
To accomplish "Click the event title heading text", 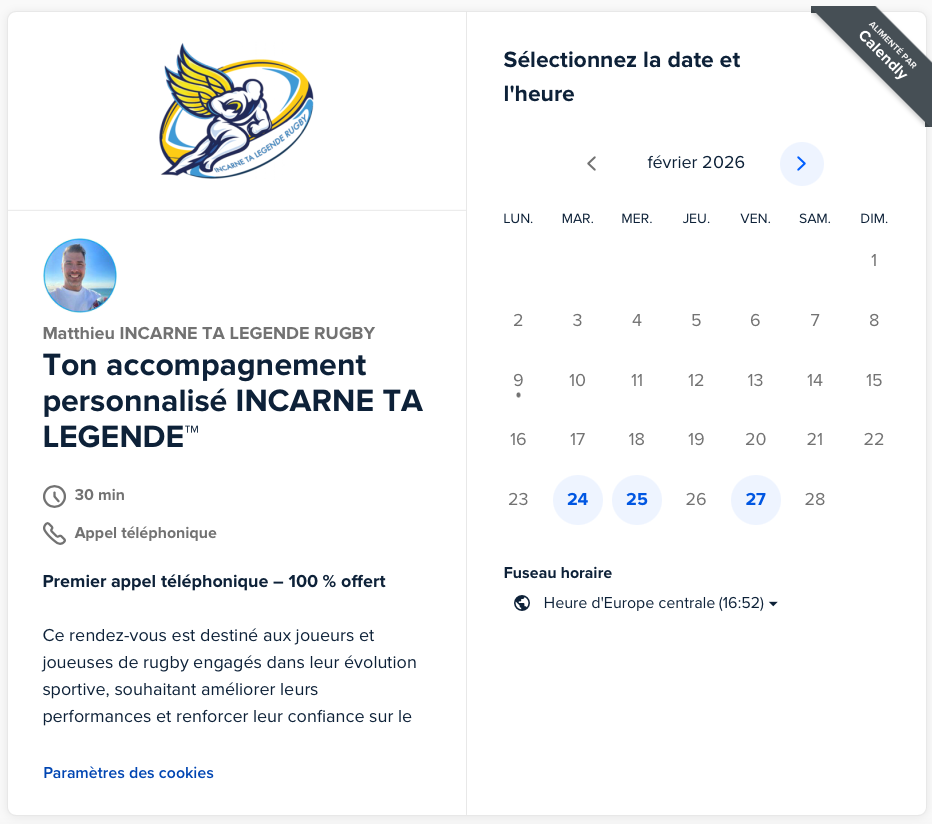I will coord(232,401).
